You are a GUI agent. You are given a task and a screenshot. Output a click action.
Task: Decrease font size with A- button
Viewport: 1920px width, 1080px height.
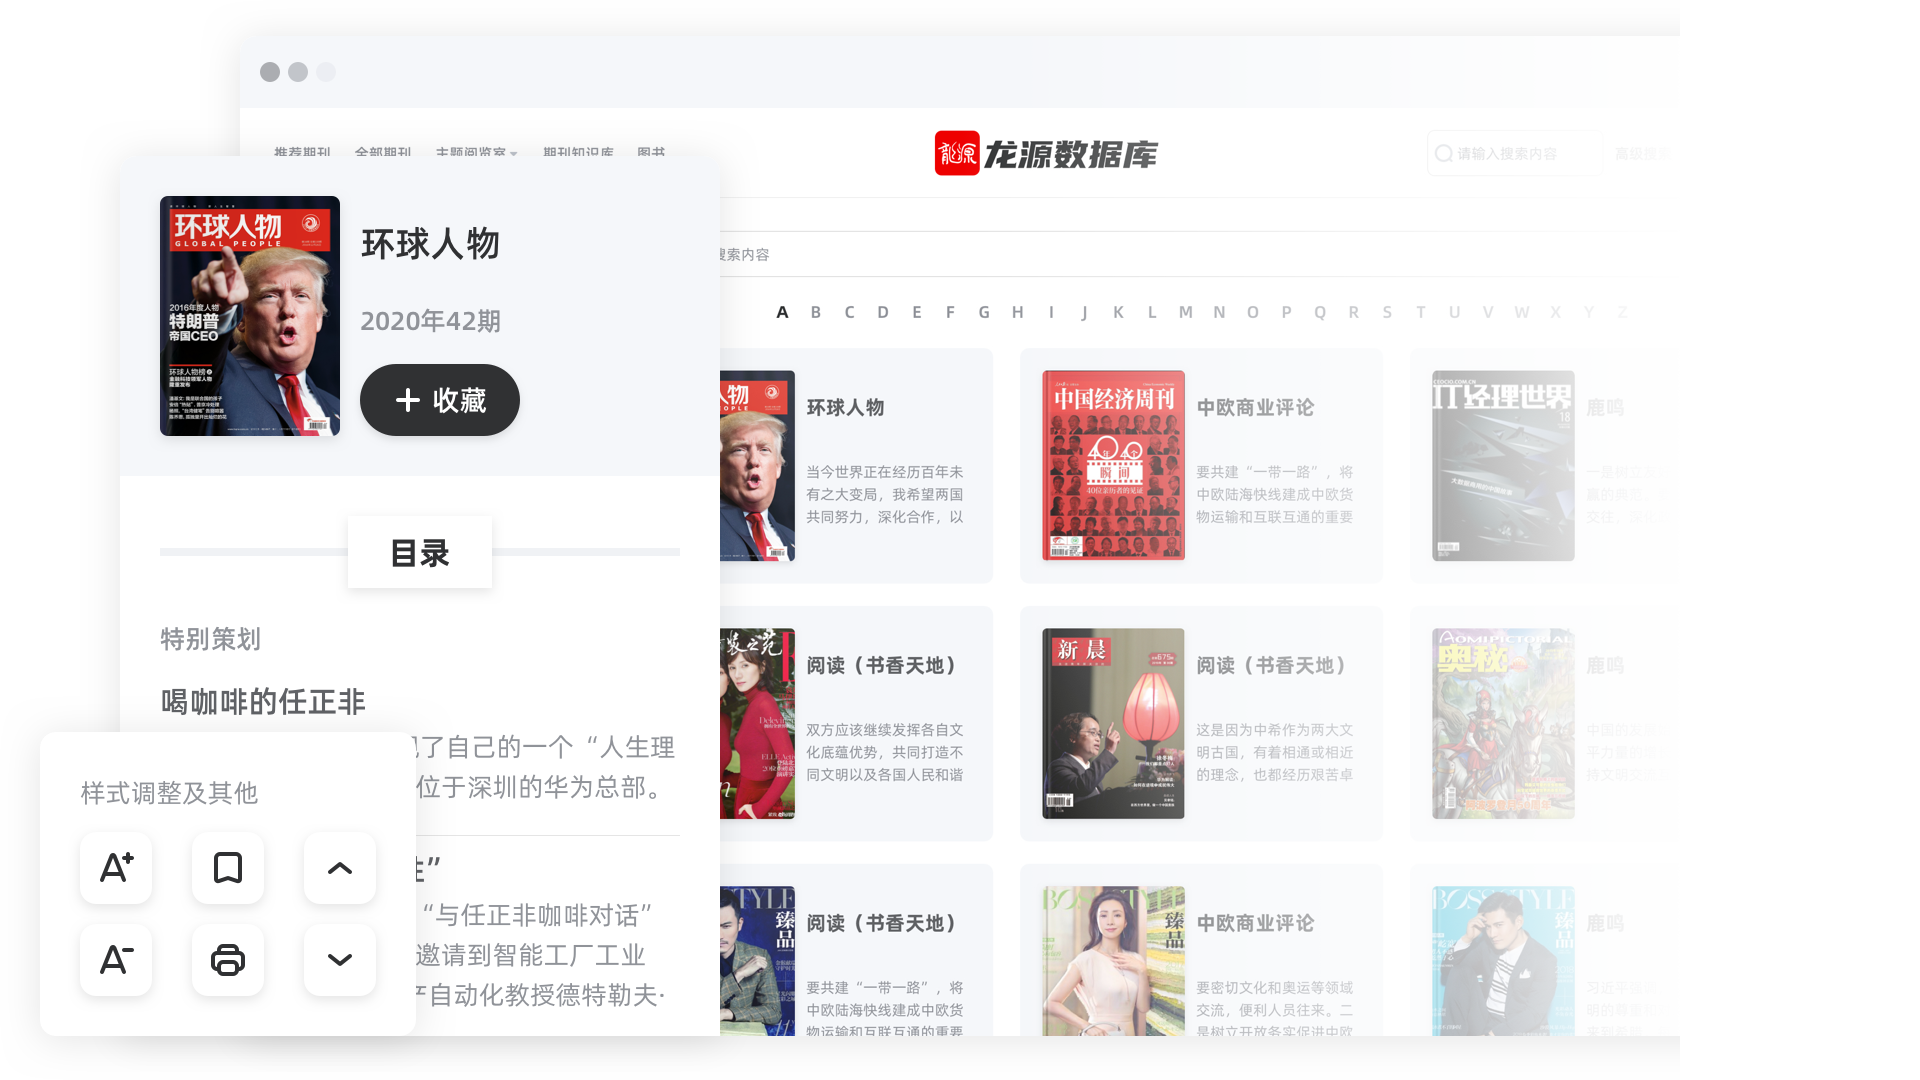116,960
